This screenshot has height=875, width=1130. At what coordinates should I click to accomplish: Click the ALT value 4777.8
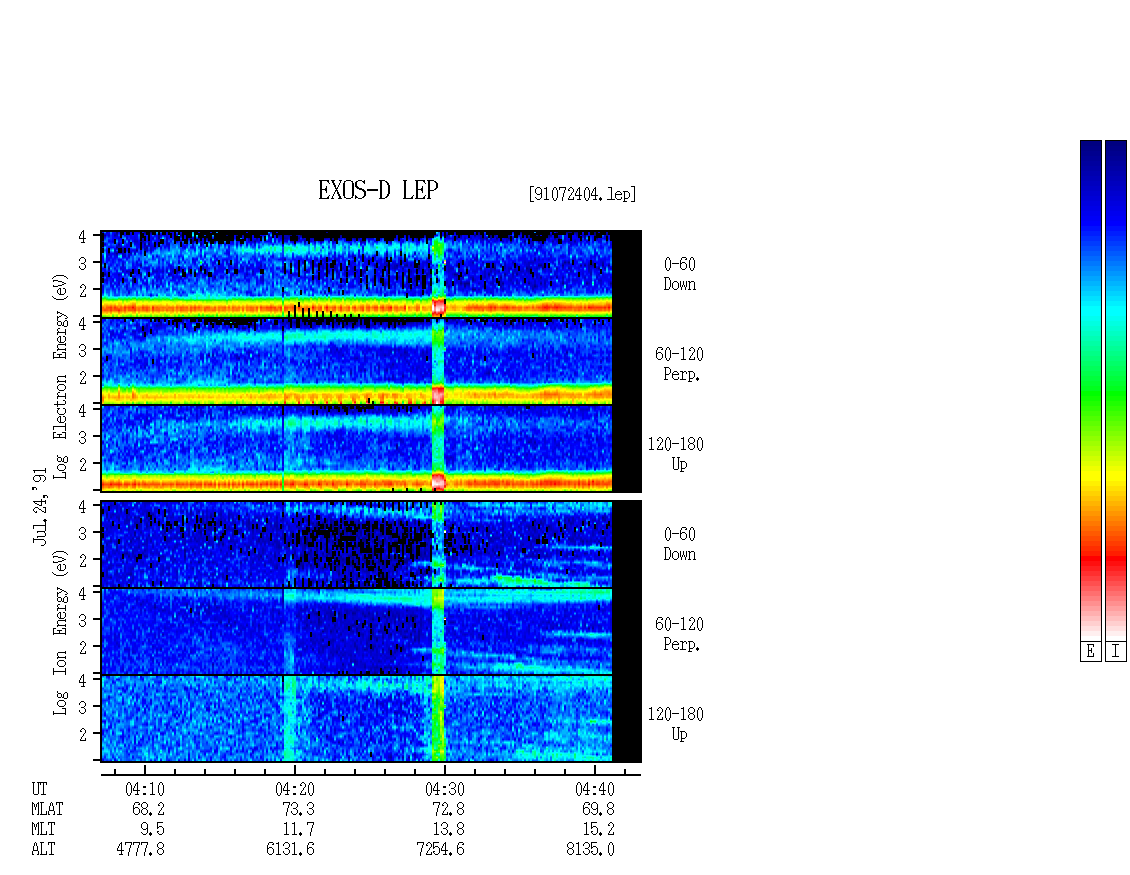tap(141, 850)
